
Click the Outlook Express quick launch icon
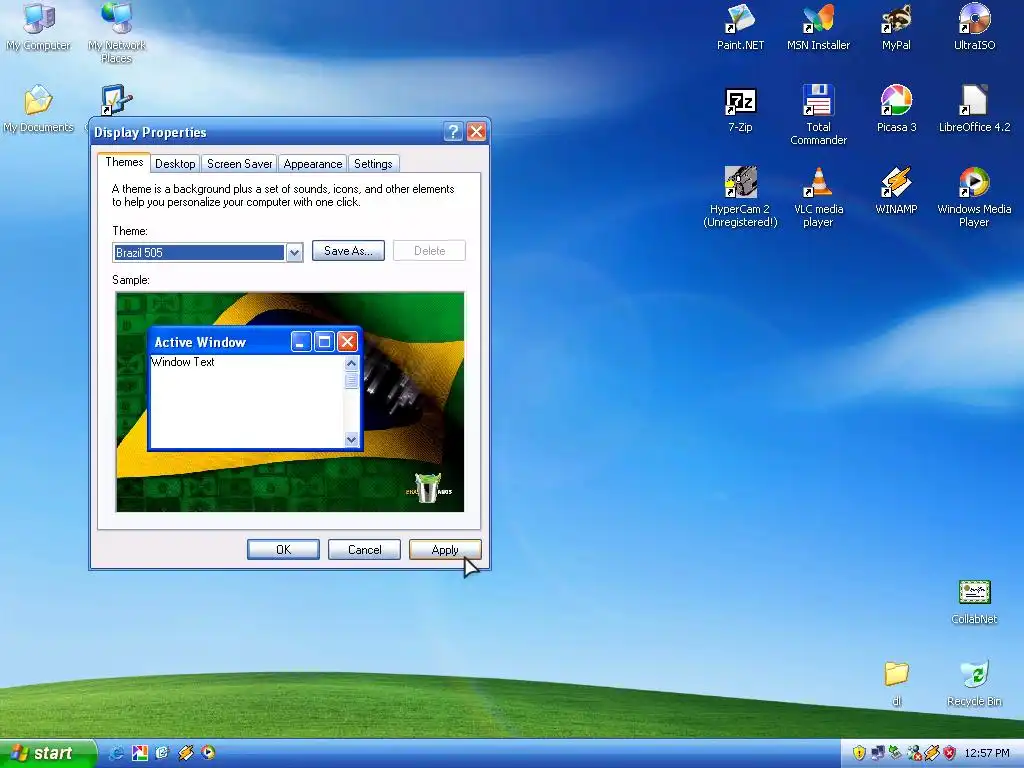[x=163, y=753]
